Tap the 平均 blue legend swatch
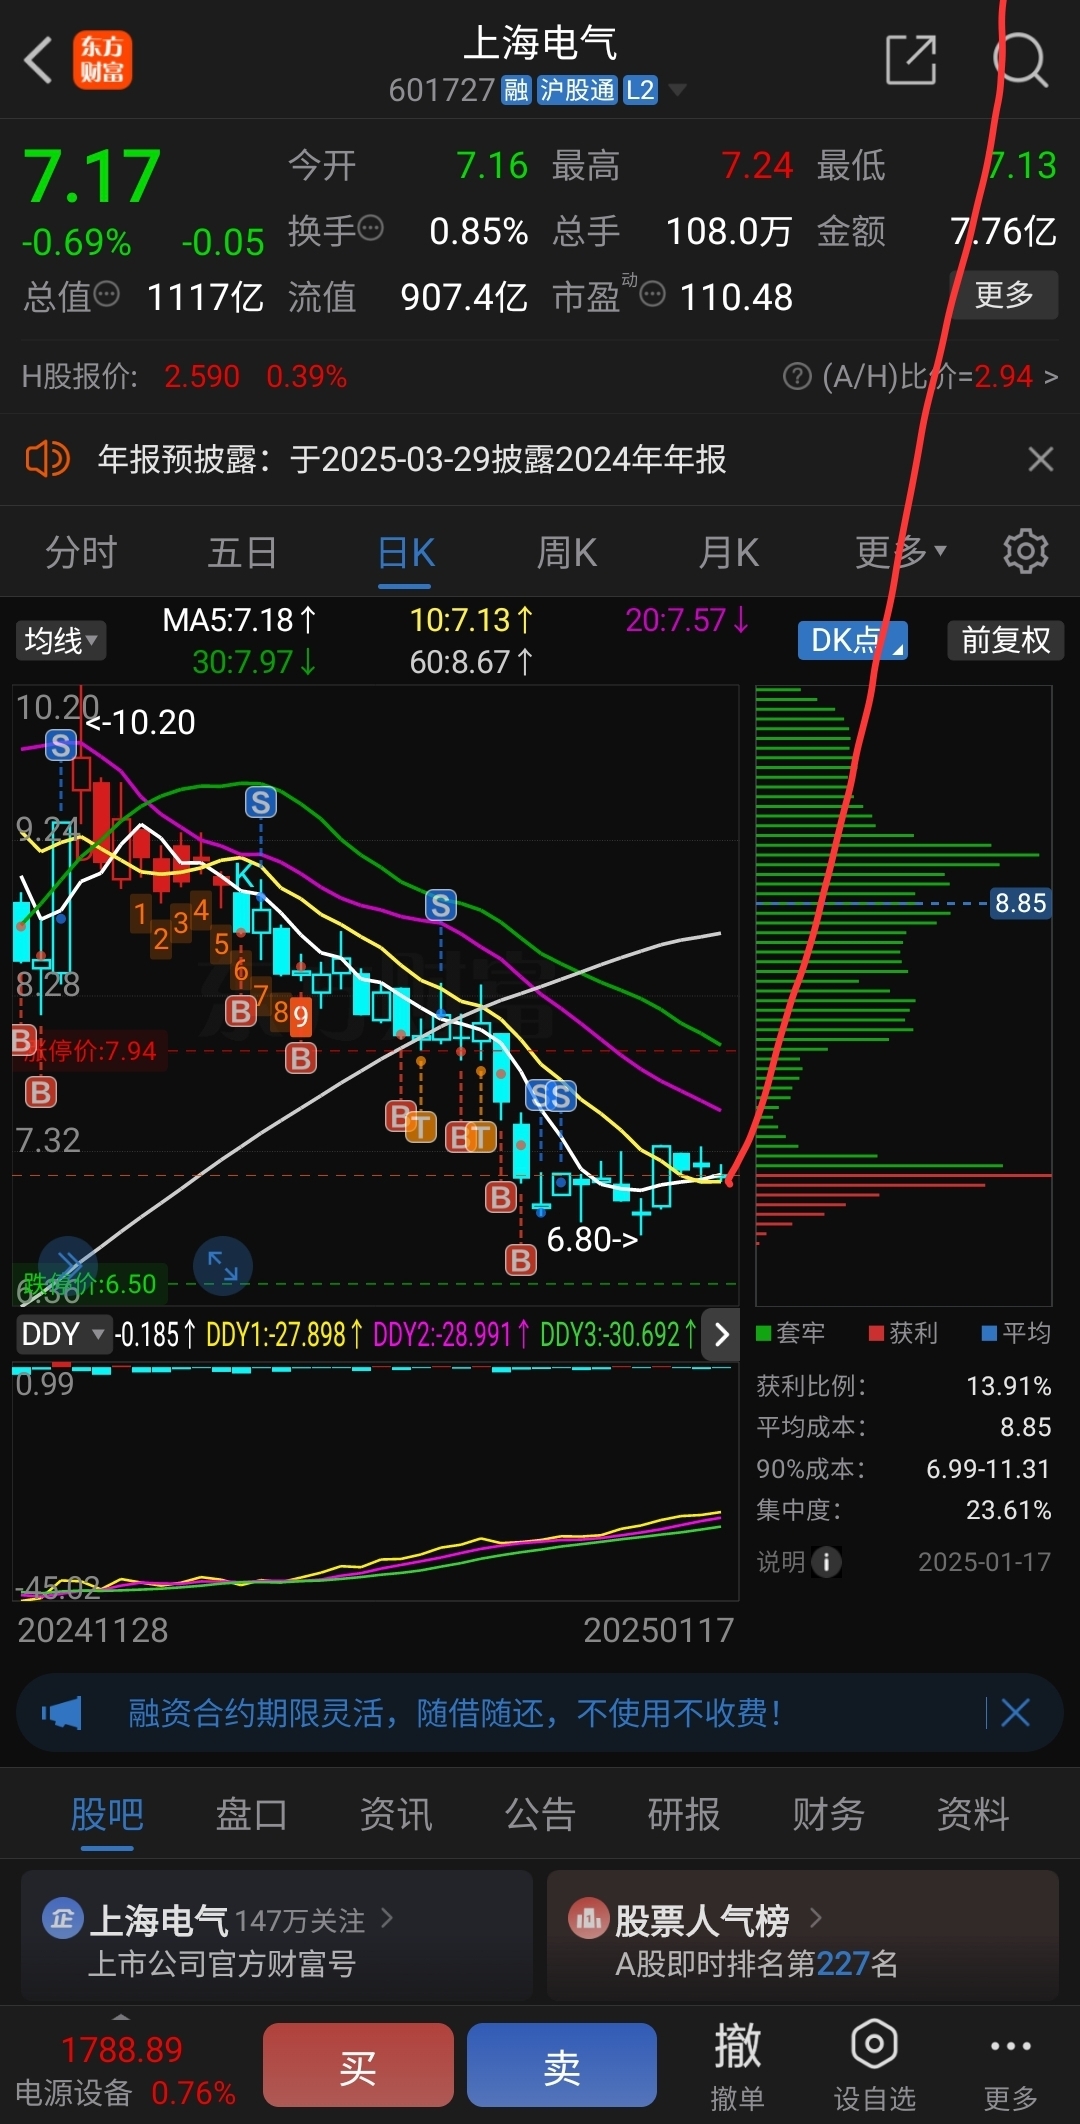The width and height of the screenshot is (1080, 2124). coord(989,1333)
